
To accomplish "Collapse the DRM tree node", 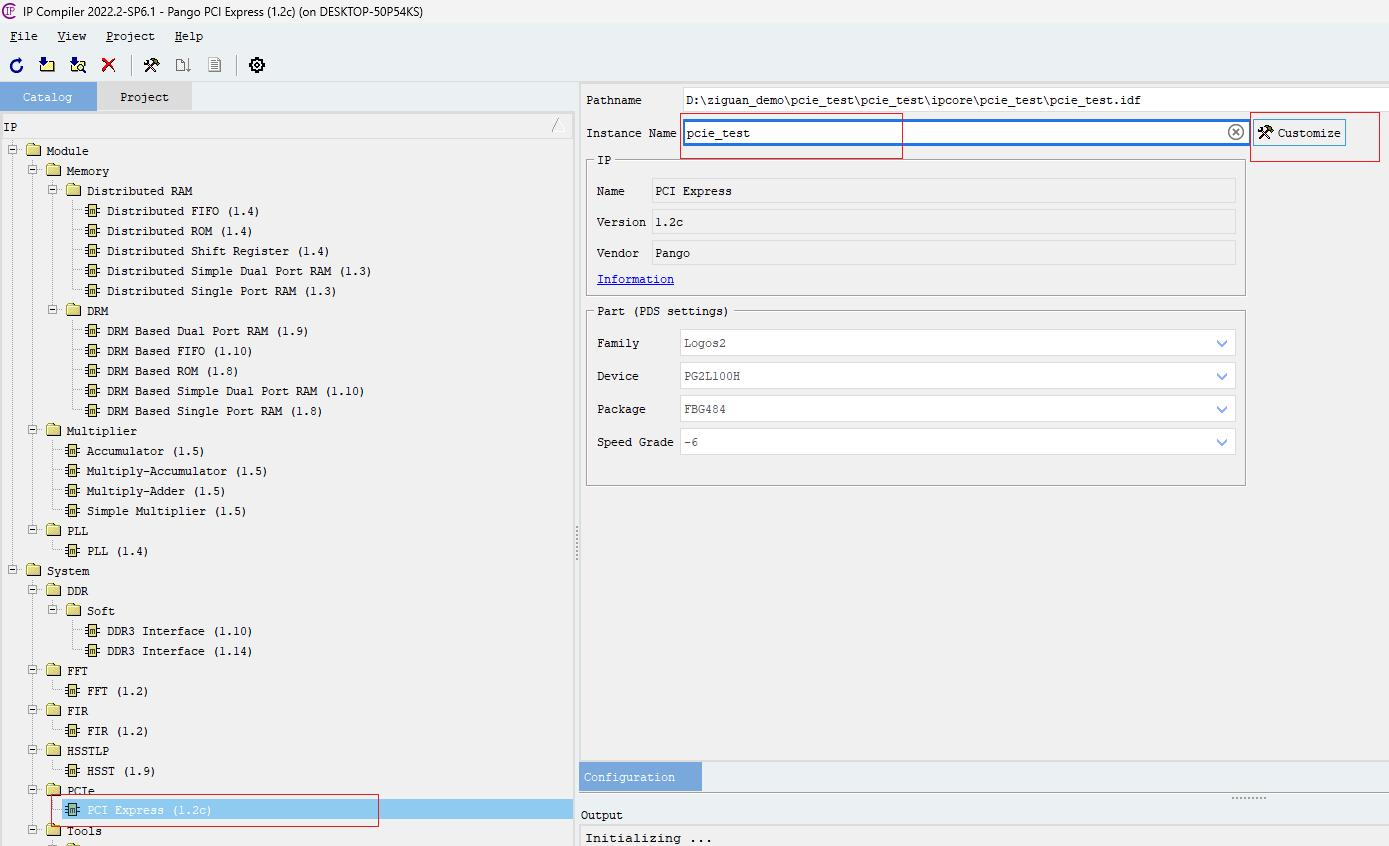I will click(x=53, y=310).
